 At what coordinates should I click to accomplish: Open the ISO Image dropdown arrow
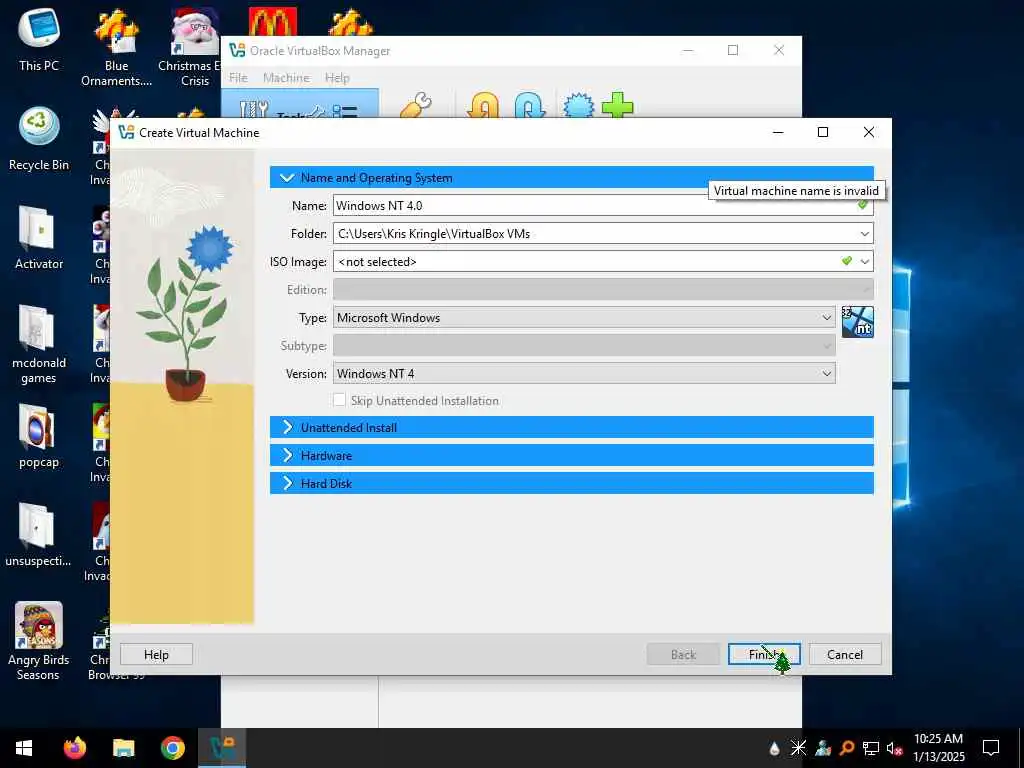click(x=865, y=262)
